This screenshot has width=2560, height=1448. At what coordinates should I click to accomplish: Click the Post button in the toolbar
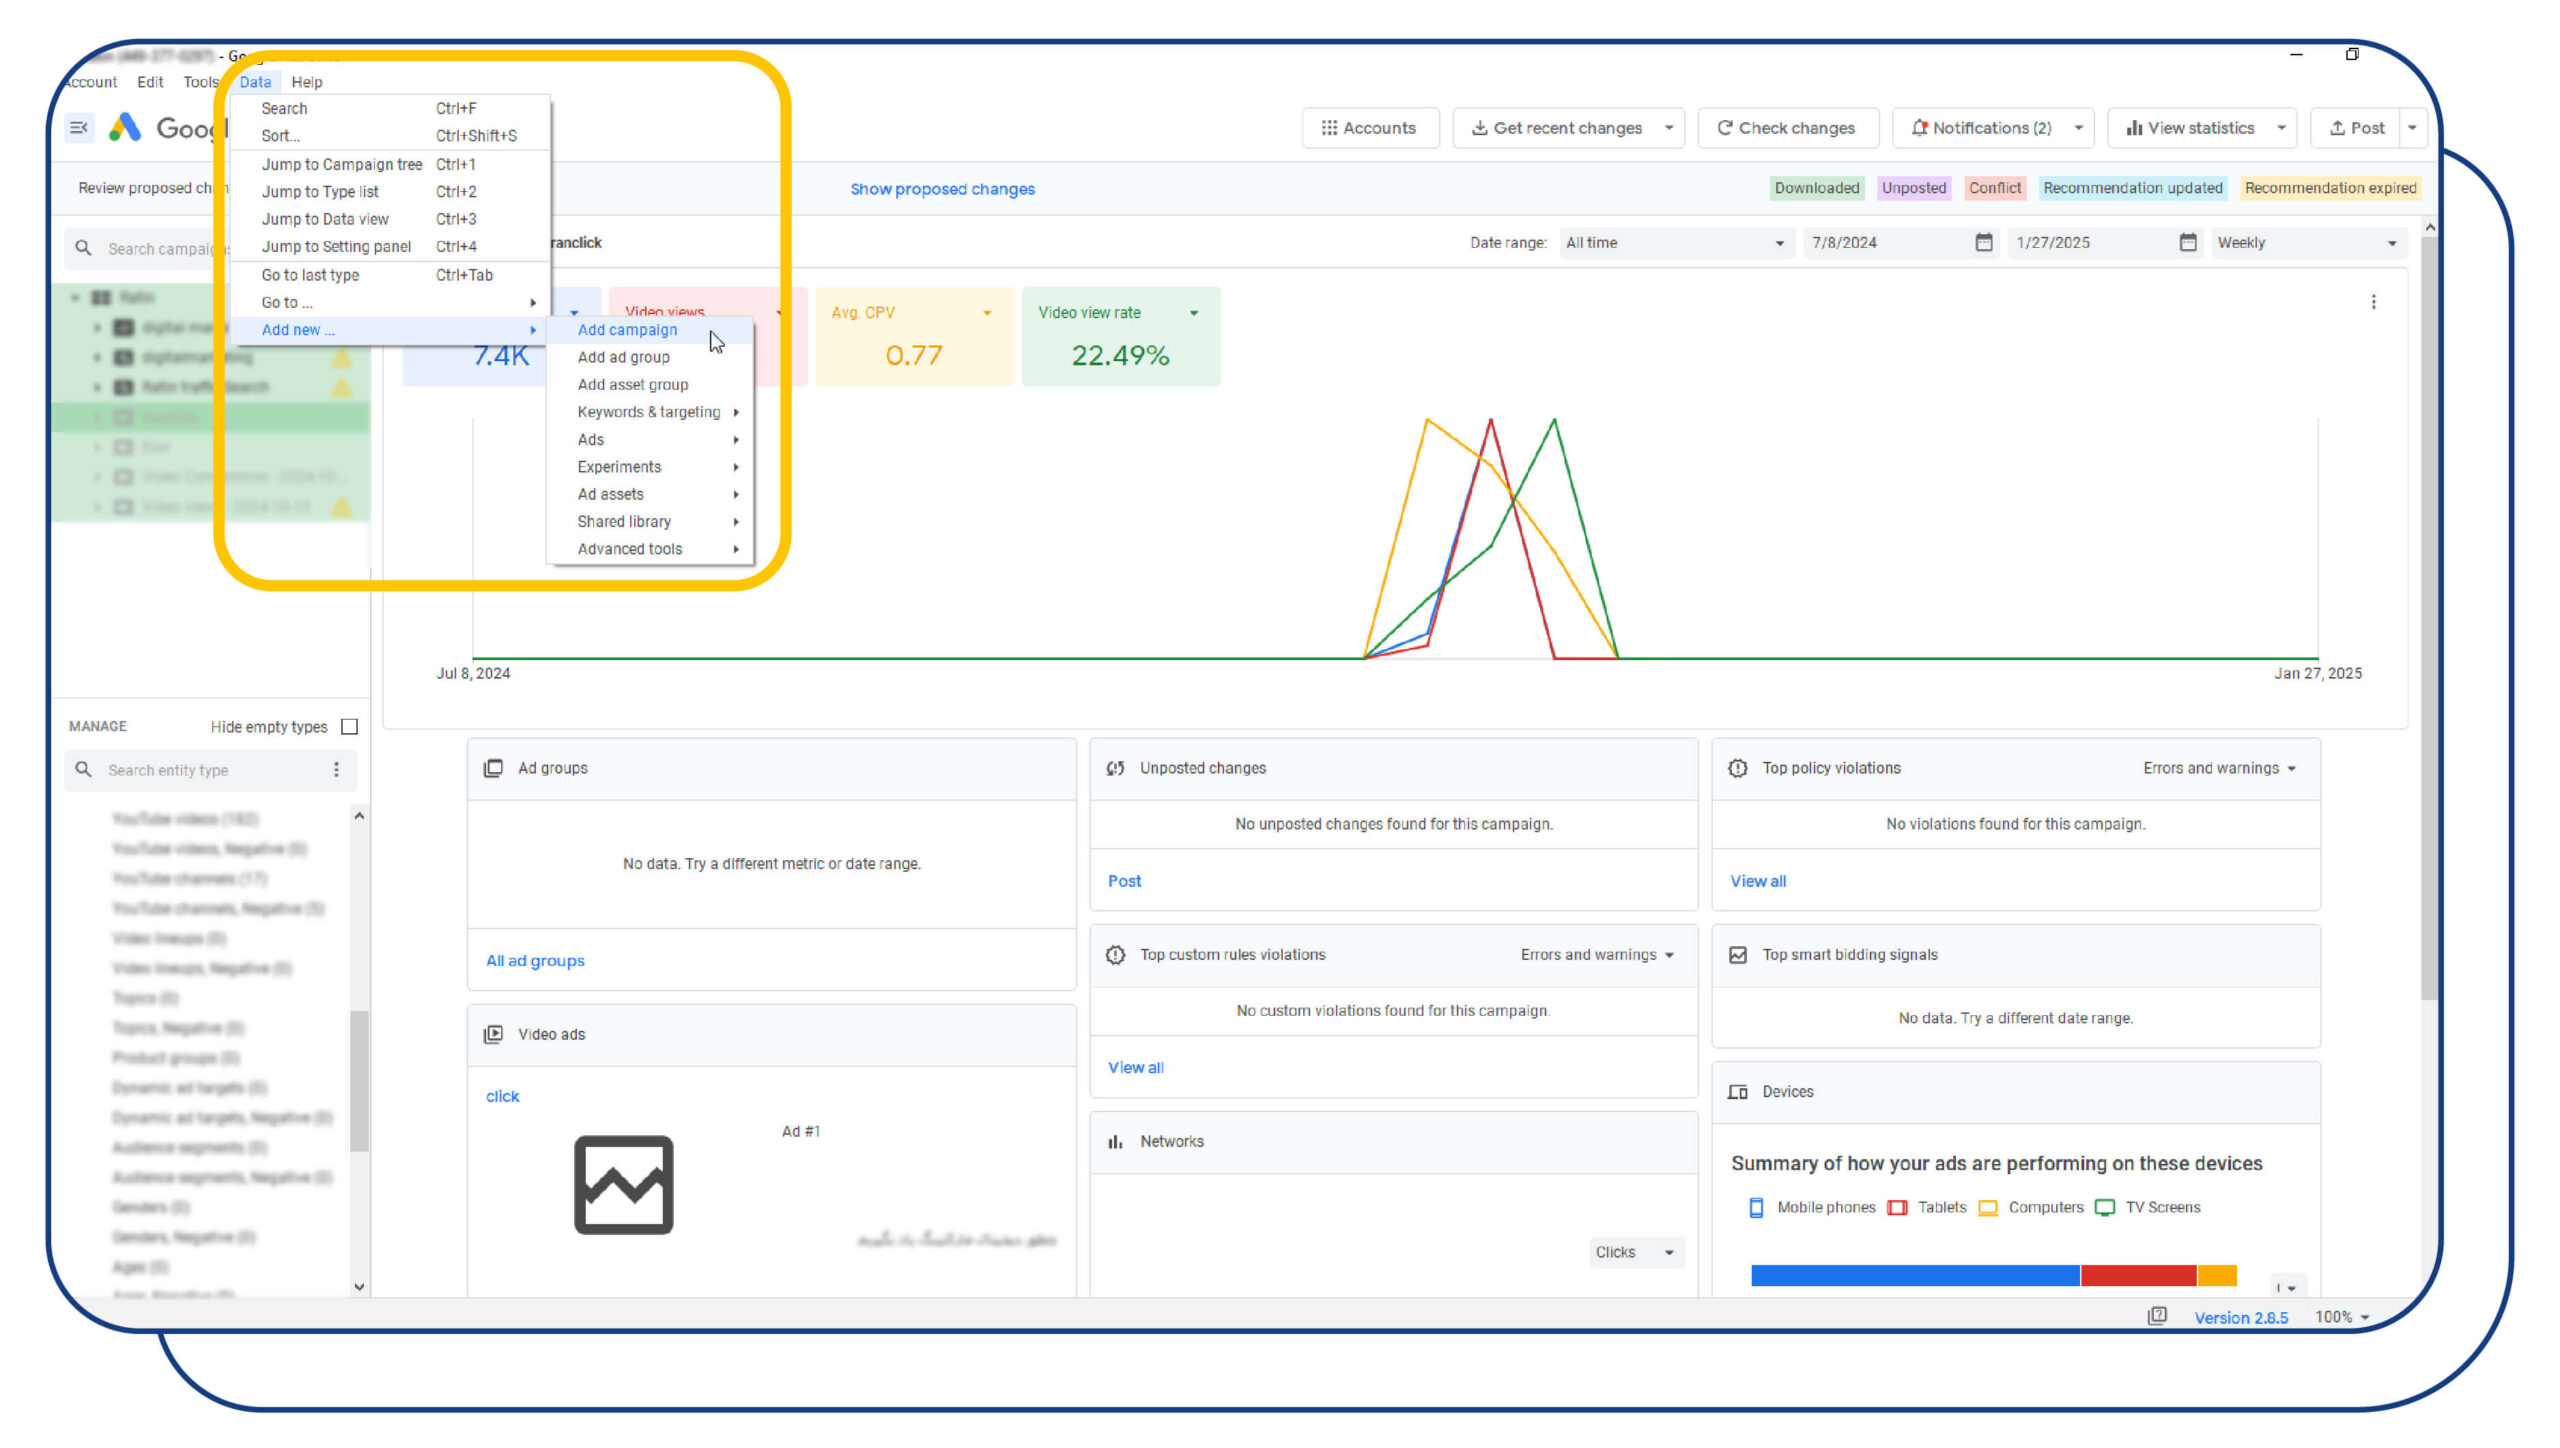pos(2356,128)
